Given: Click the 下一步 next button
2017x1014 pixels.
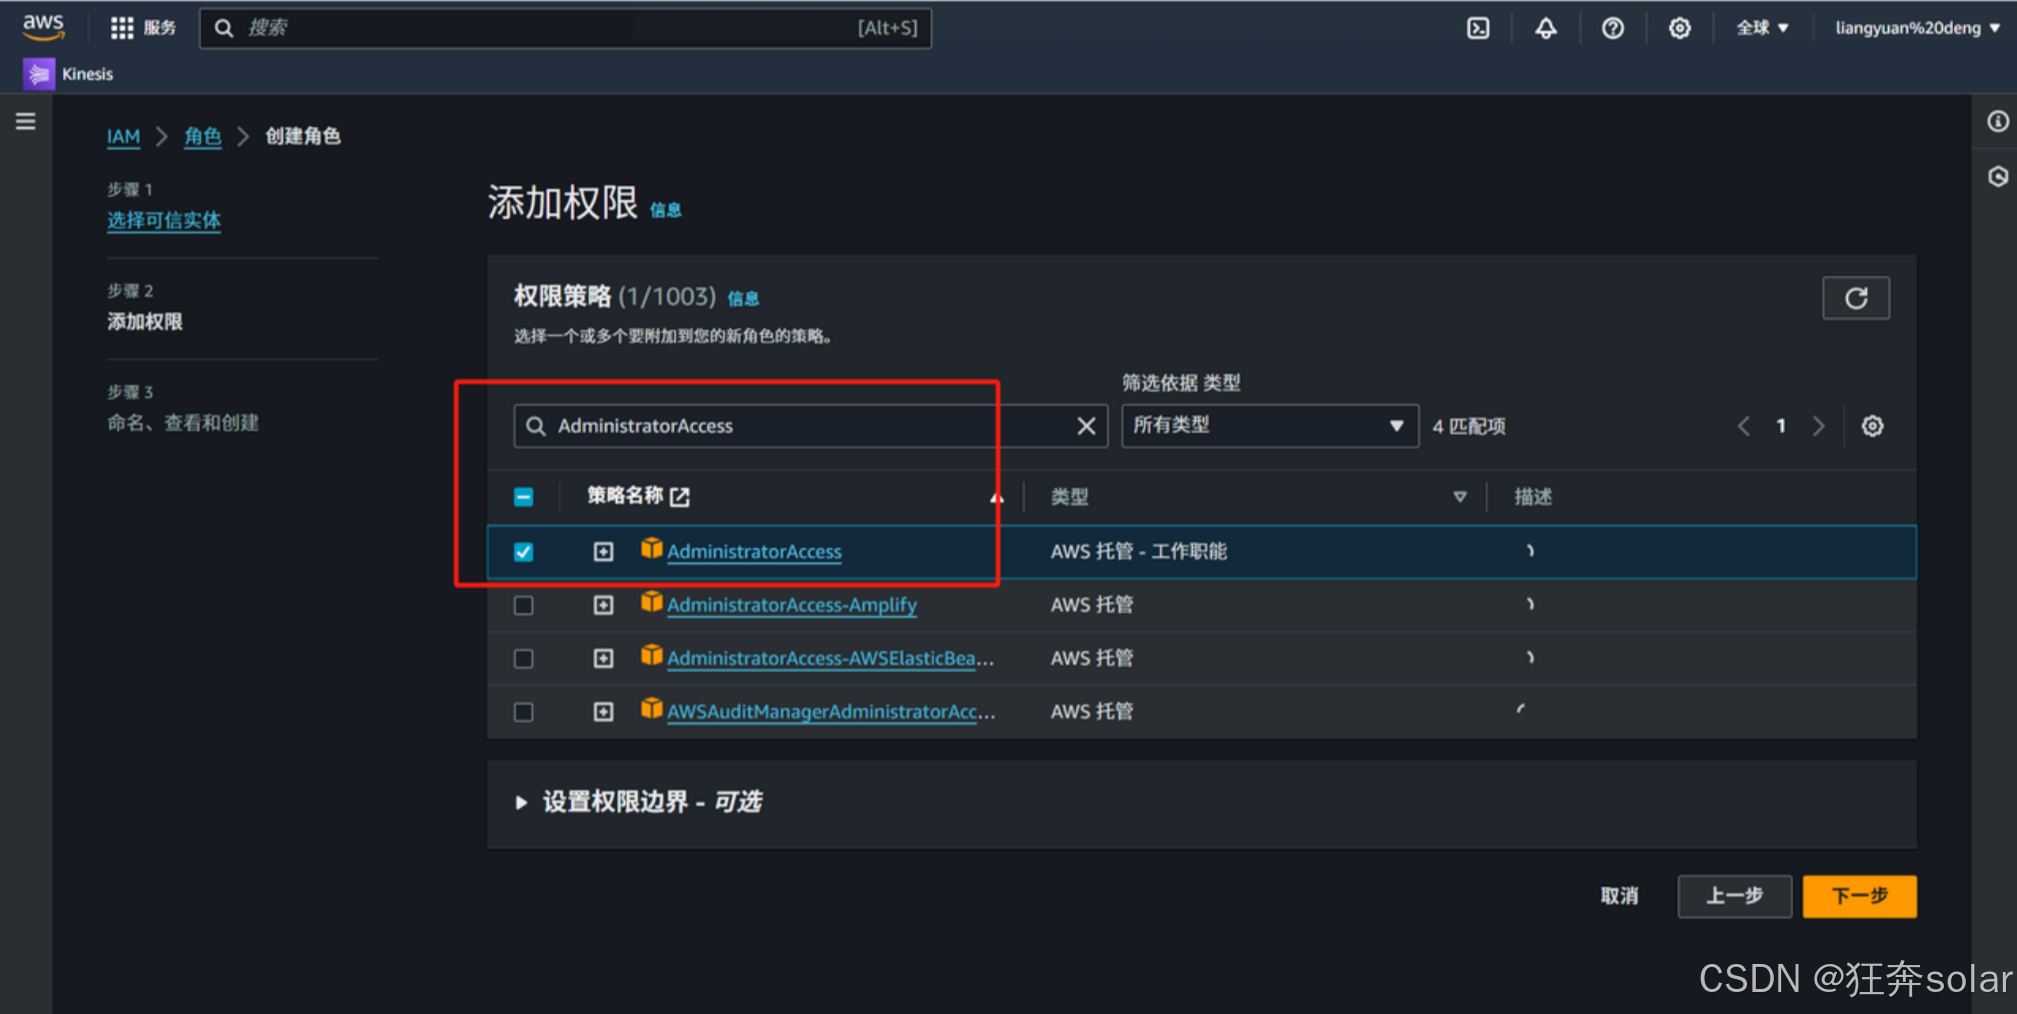Looking at the screenshot, I should click(x=1860, y=896).
